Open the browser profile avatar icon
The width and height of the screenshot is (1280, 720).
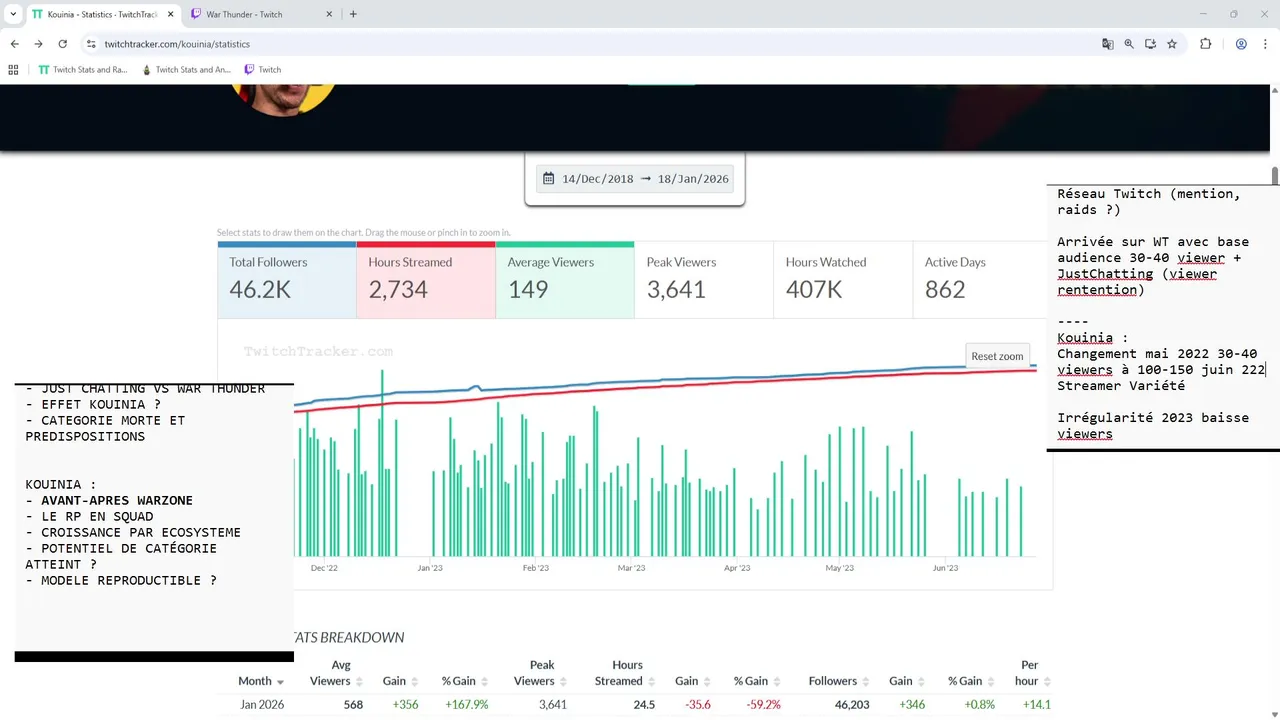tap(1241, 44)
